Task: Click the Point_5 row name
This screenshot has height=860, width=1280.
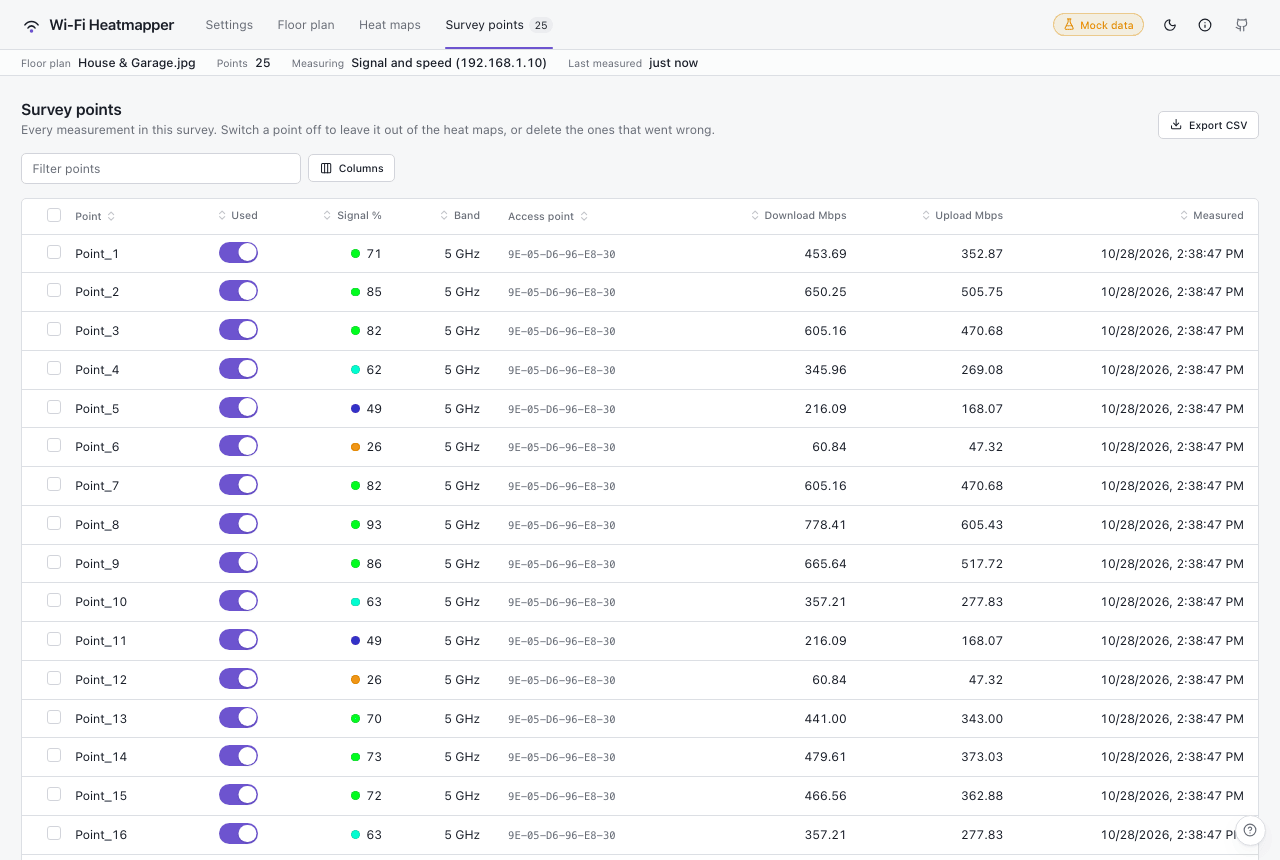Action: [x=97, y=408]
